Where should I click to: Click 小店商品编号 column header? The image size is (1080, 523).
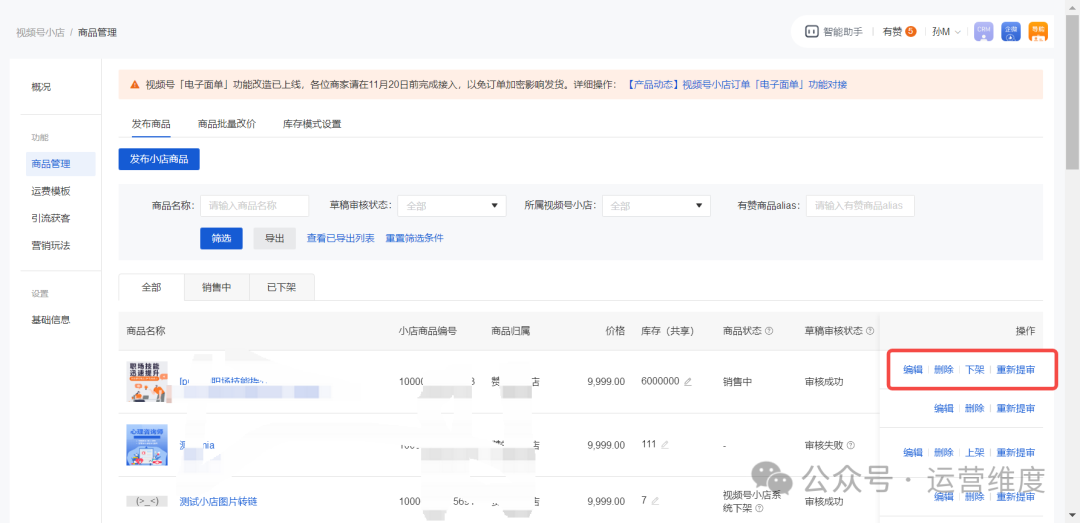[x=428, y=331]
